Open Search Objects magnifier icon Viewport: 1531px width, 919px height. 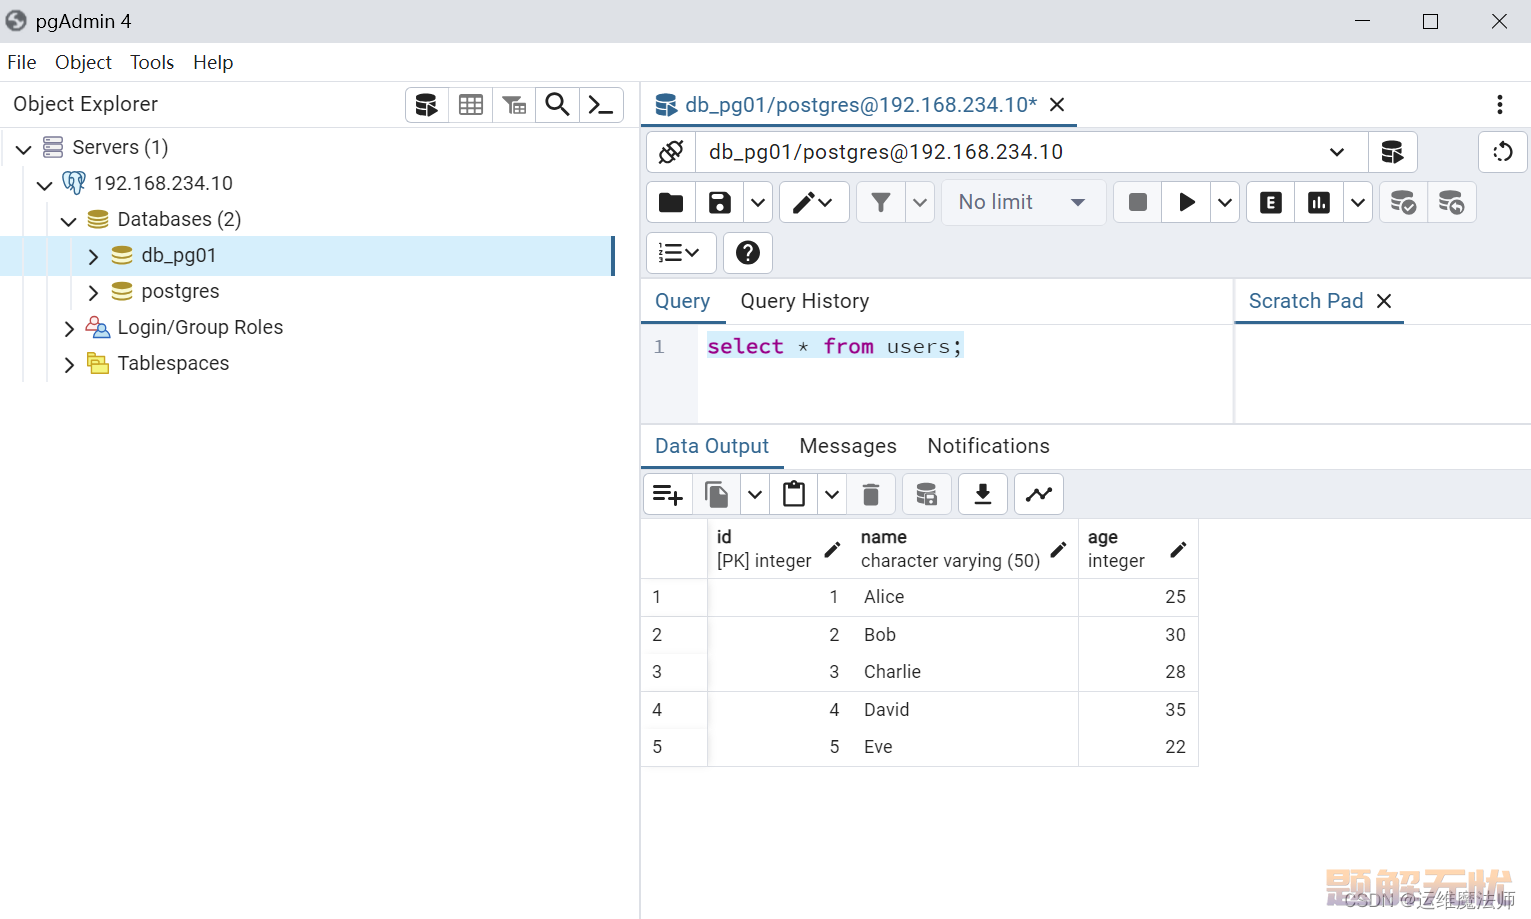558,105
